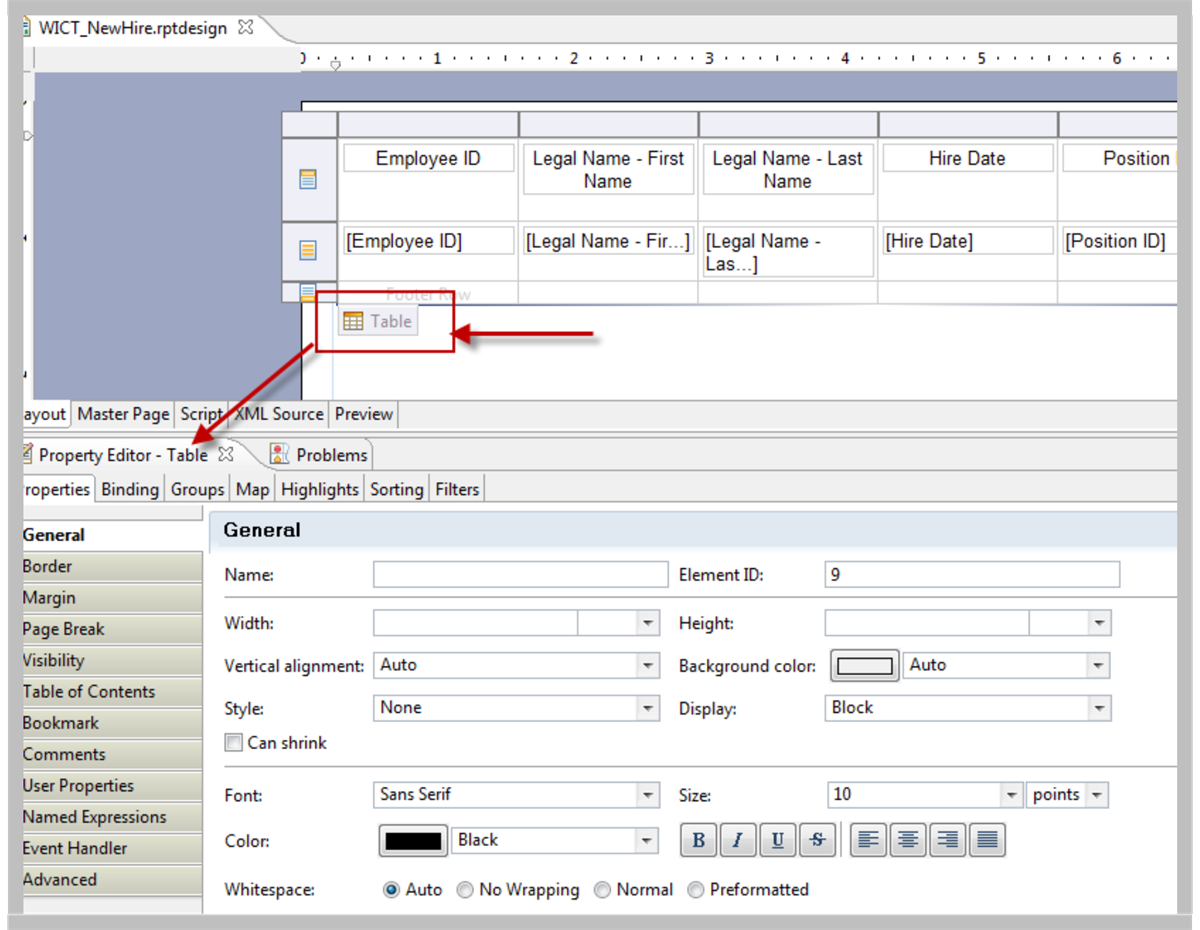The height and width of the screenshot is (930, 1200).
Task: Select the Visibility property category
Action: point(110,660)
